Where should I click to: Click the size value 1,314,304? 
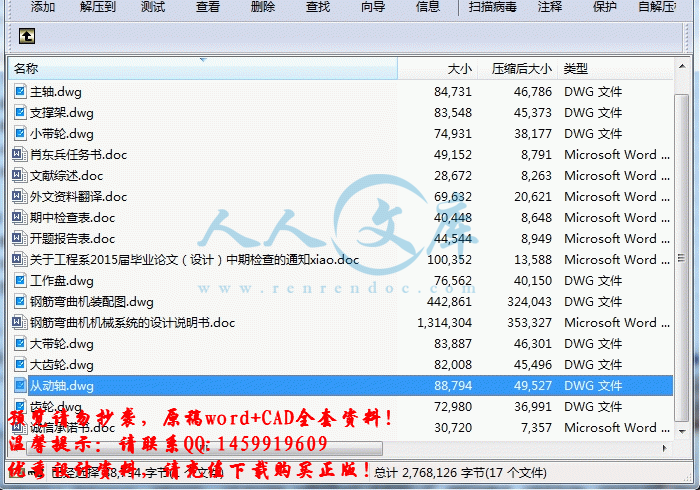tap(444, 323)
